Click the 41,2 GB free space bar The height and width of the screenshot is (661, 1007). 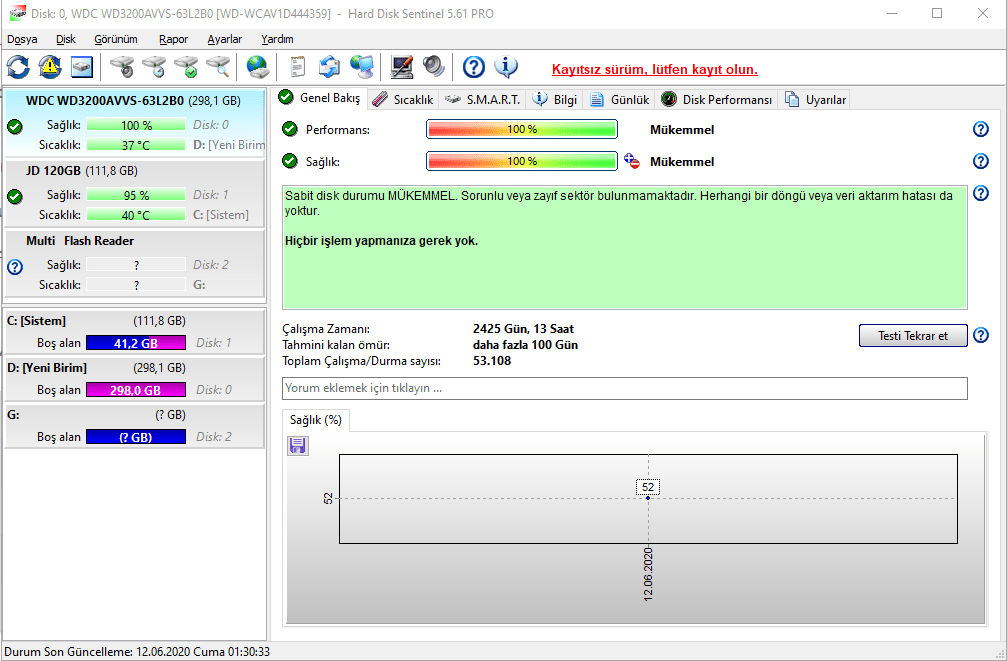point(136,343)
